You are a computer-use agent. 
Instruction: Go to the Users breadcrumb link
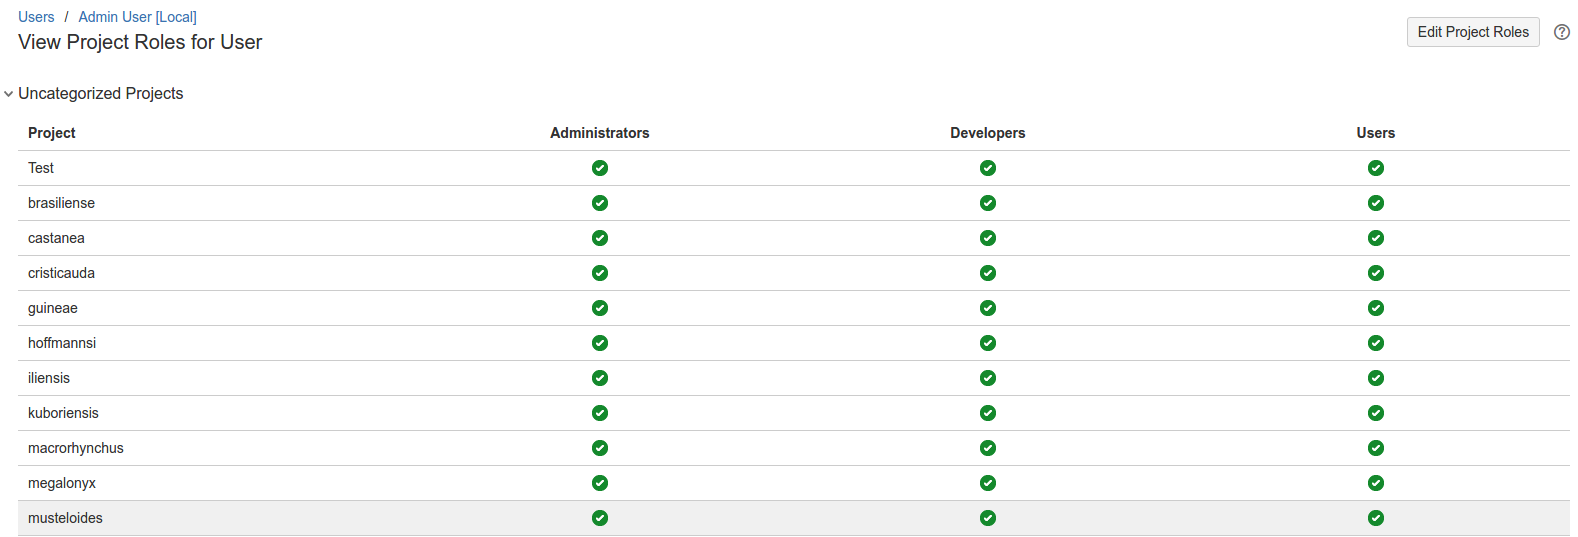(36, 17)
